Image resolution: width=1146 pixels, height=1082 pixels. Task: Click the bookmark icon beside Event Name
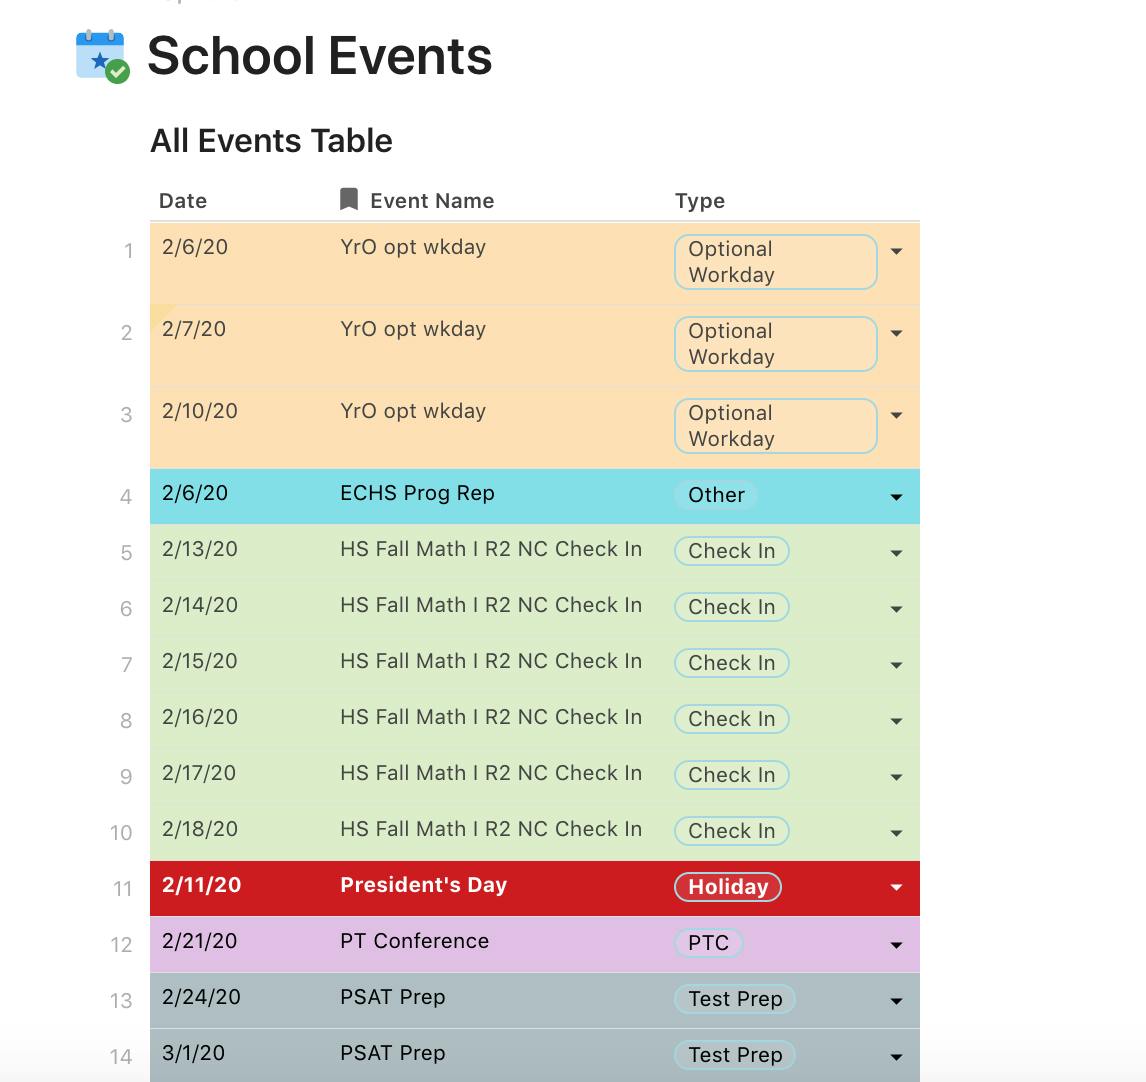pyautogui.click(x=349, y=199)
